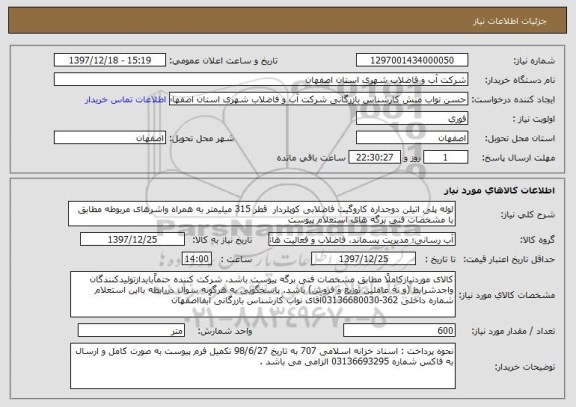Click the label استان محل تحویل
Viewport: 576px width, 407px height.
pyautogui.click(x=520, y=139)
